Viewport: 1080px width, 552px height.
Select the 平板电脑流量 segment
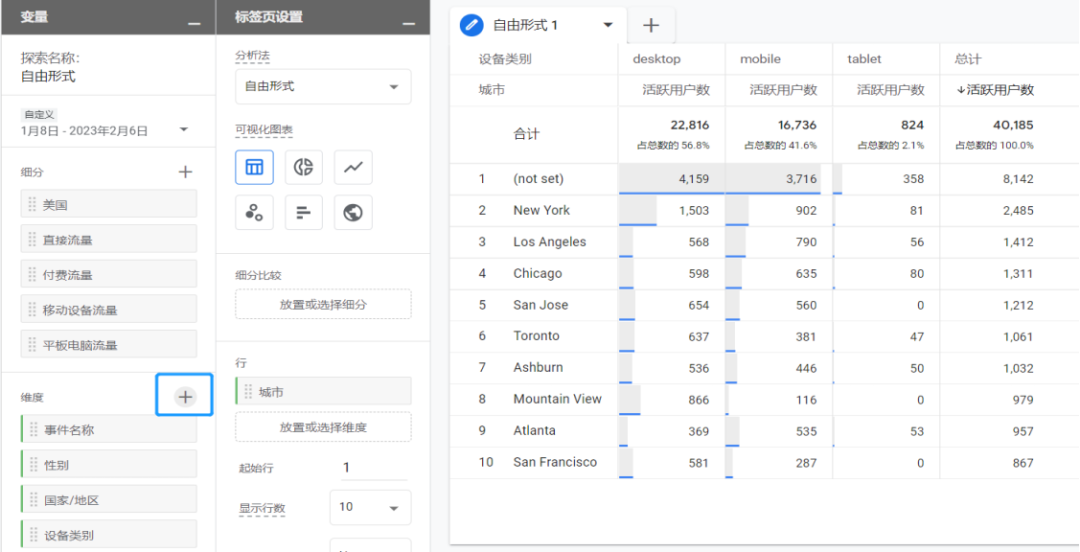[109, 345]
